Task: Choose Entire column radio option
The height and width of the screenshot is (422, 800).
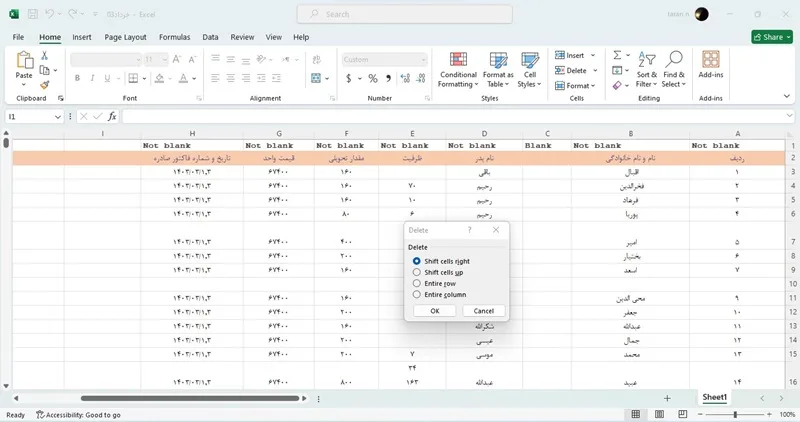Action: click(x=417, y=294)
